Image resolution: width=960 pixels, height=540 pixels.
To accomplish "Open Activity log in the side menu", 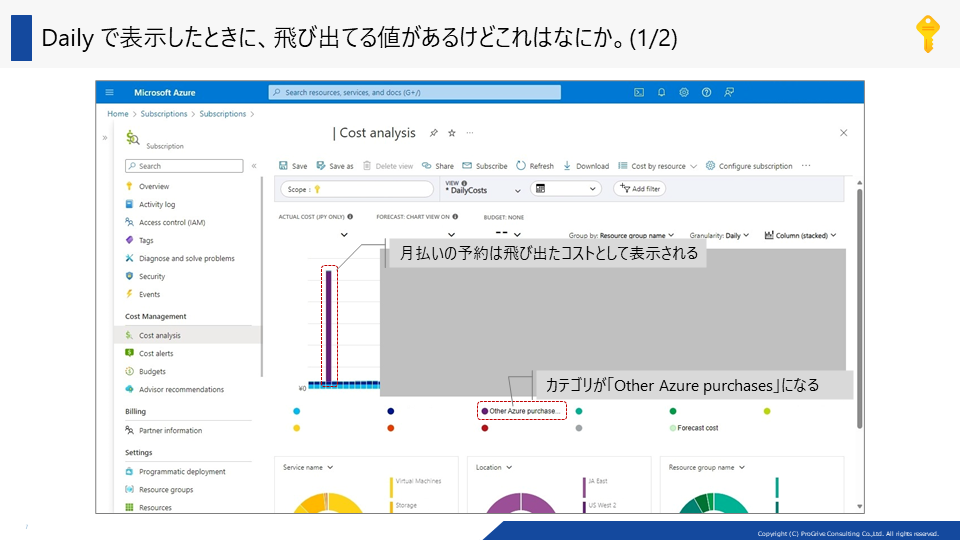I will pyautogui.click(x=157, y=204).
